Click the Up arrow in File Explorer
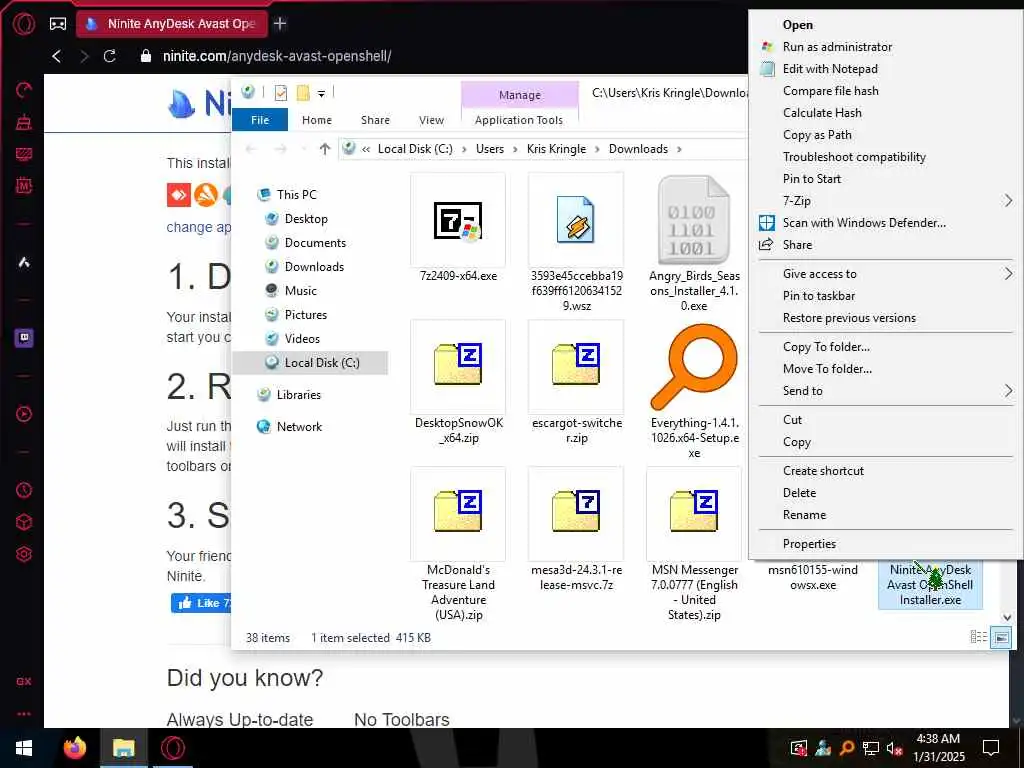Image resolution: width=1024 pixels, height=768 pixels. click(x=325, y=149)
